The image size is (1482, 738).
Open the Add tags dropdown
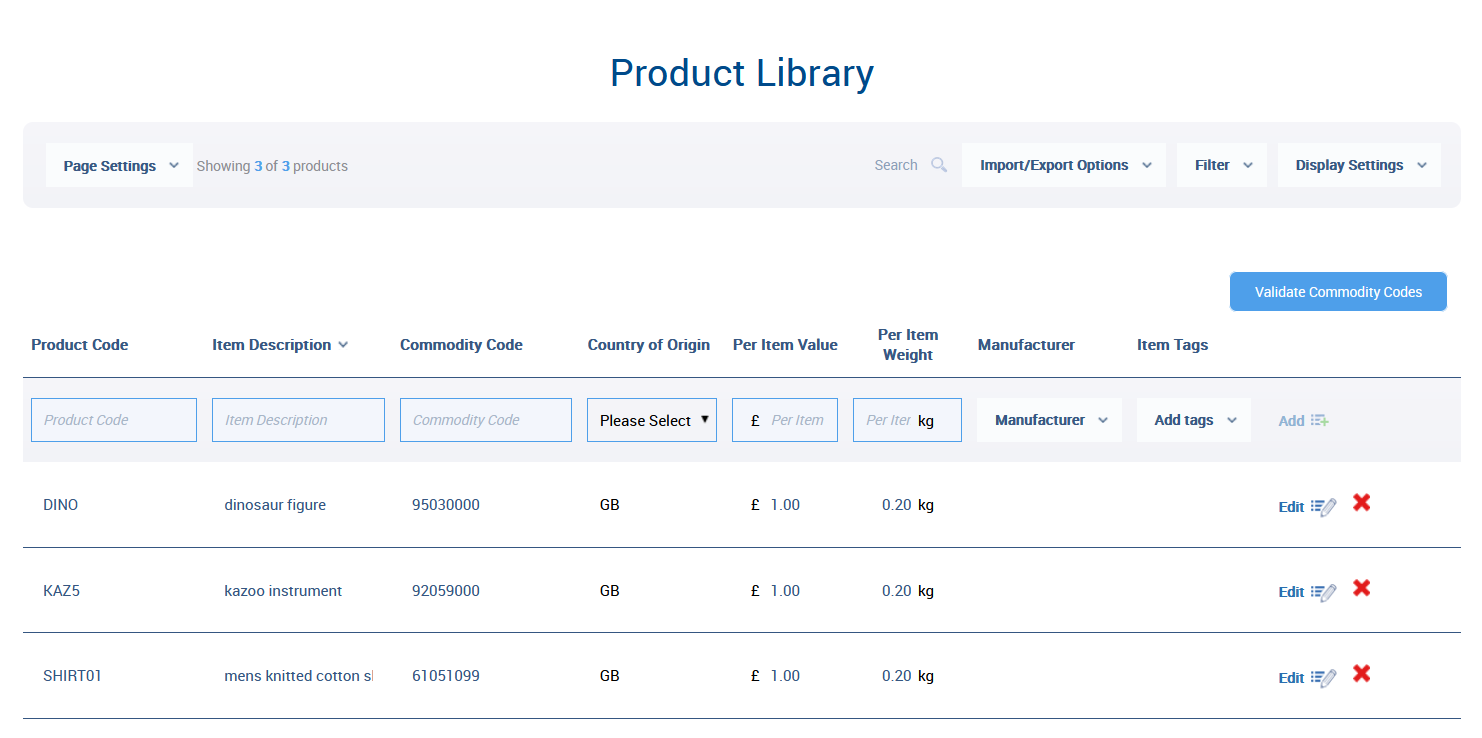pyautogui.click(x=1193, y=419)
